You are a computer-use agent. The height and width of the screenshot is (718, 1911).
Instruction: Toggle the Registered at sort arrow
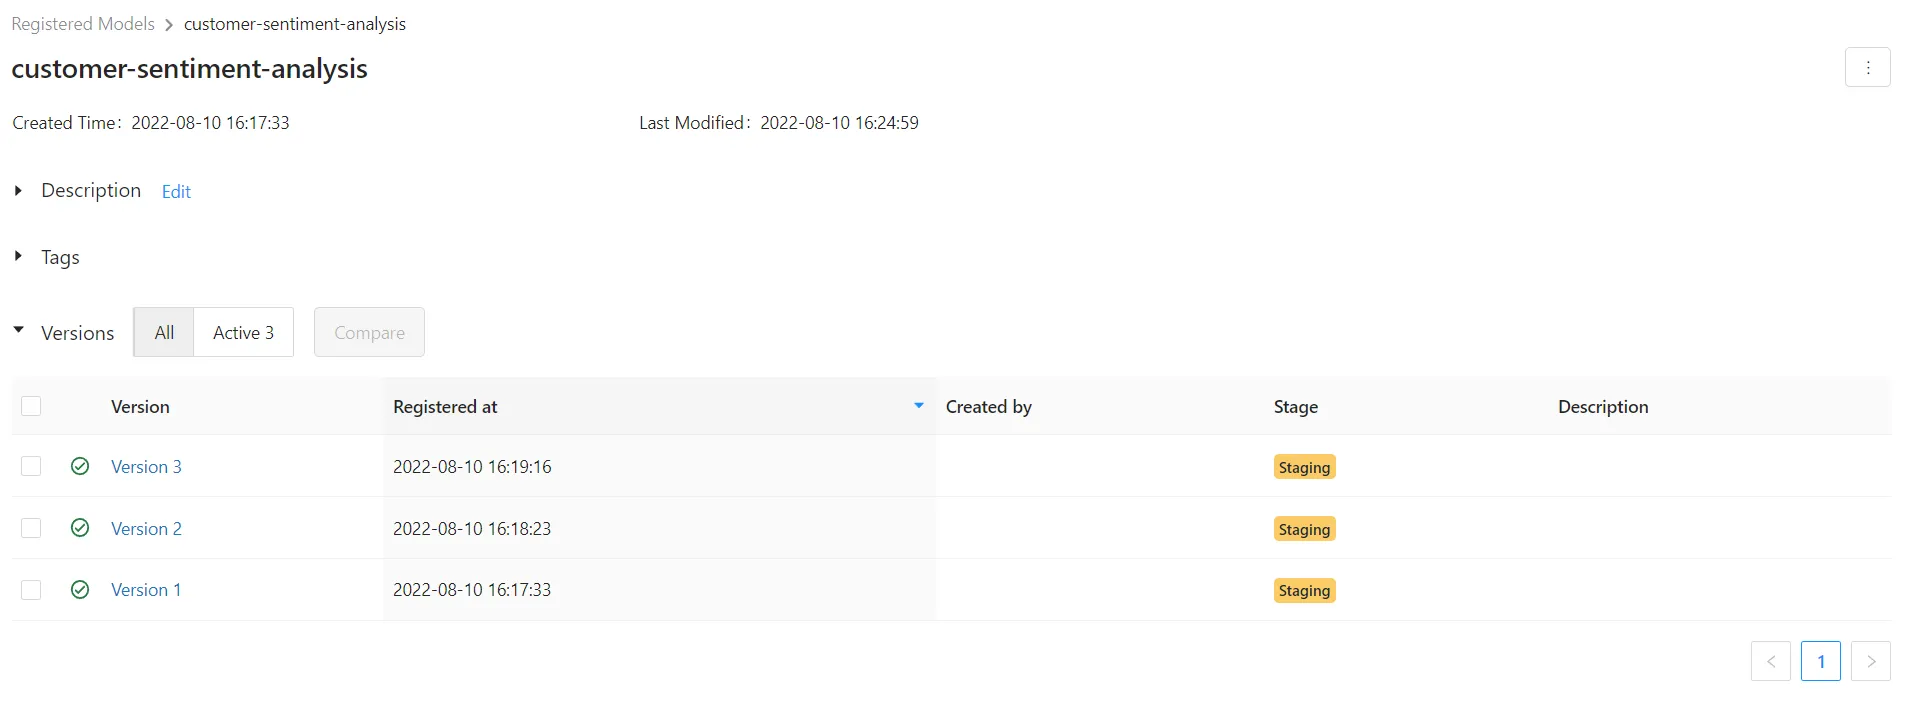(x=918, y=406)
